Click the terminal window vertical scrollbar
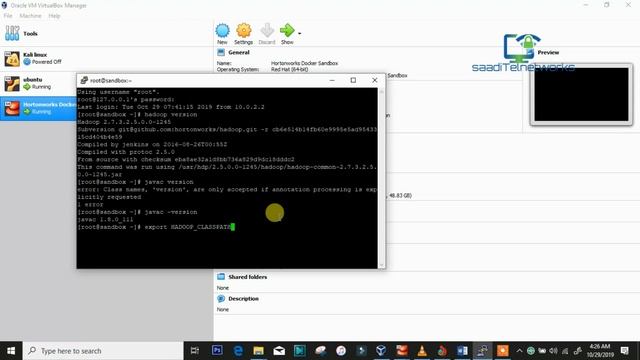640x360 pixels. click(x=382, y=178)
